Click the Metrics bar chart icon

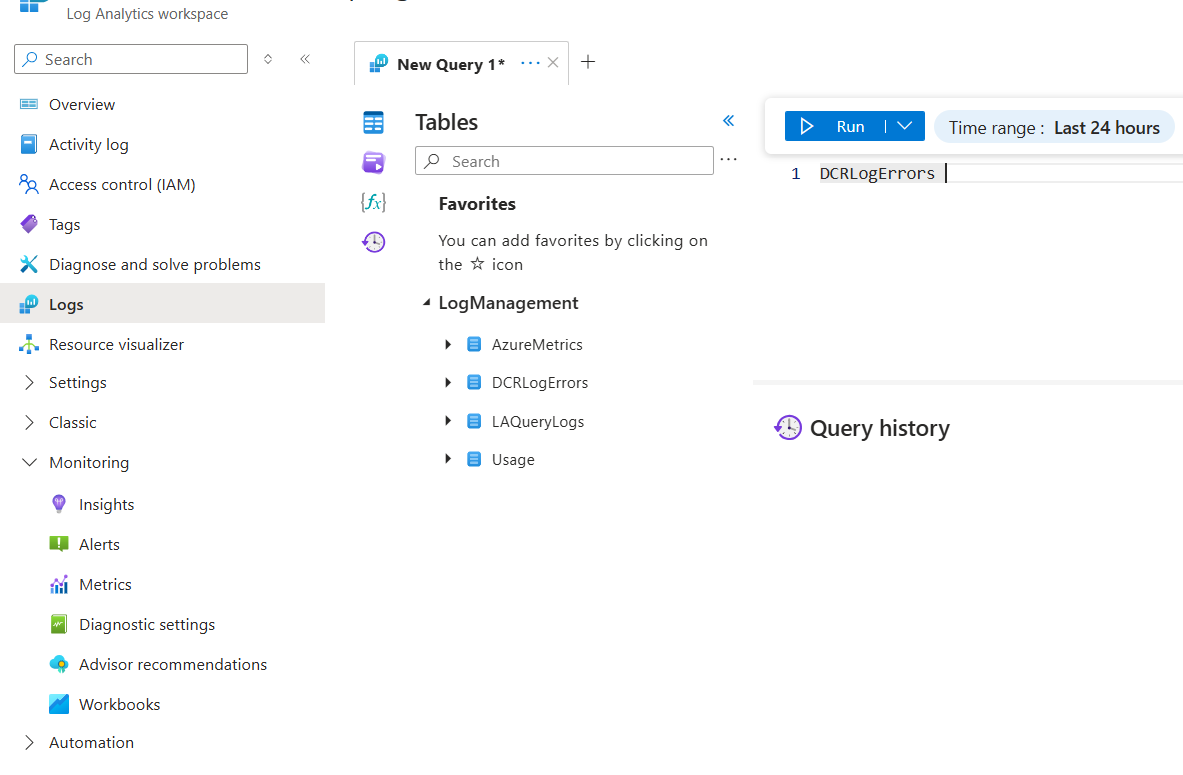[59, 584]
